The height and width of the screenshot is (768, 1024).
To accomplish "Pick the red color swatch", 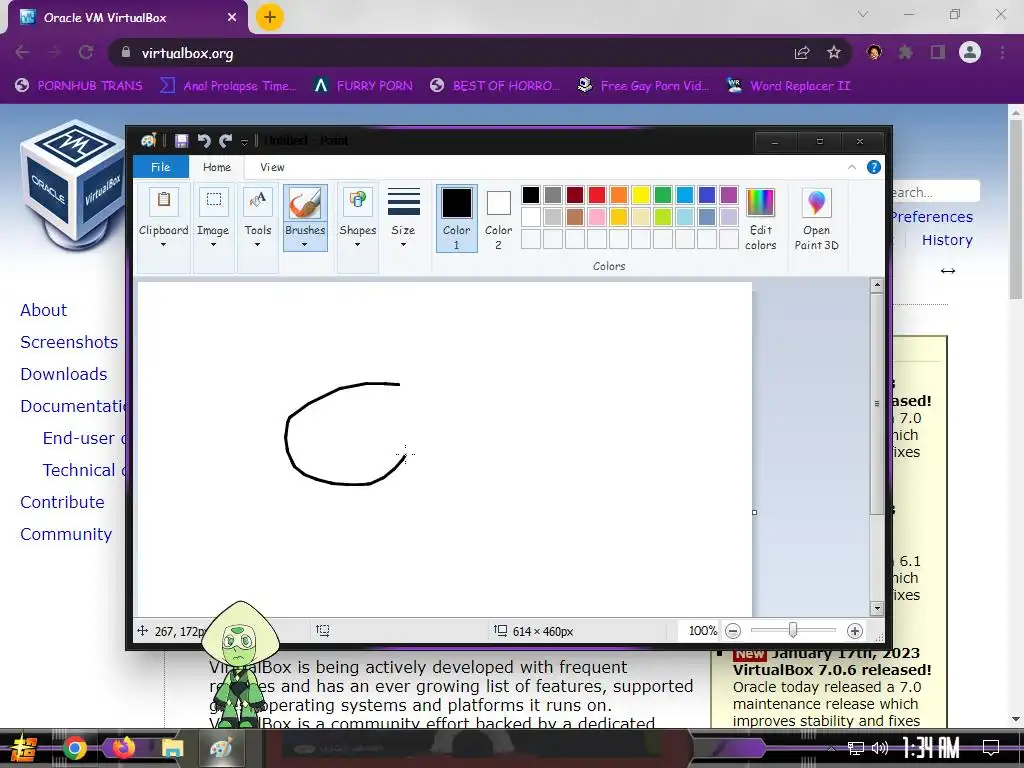I will click(597, 195).
